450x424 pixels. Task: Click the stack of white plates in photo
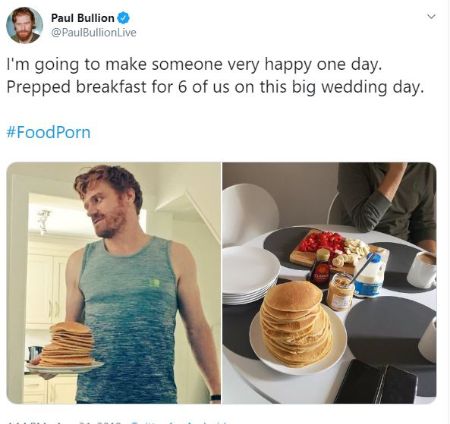pos(250,277)
